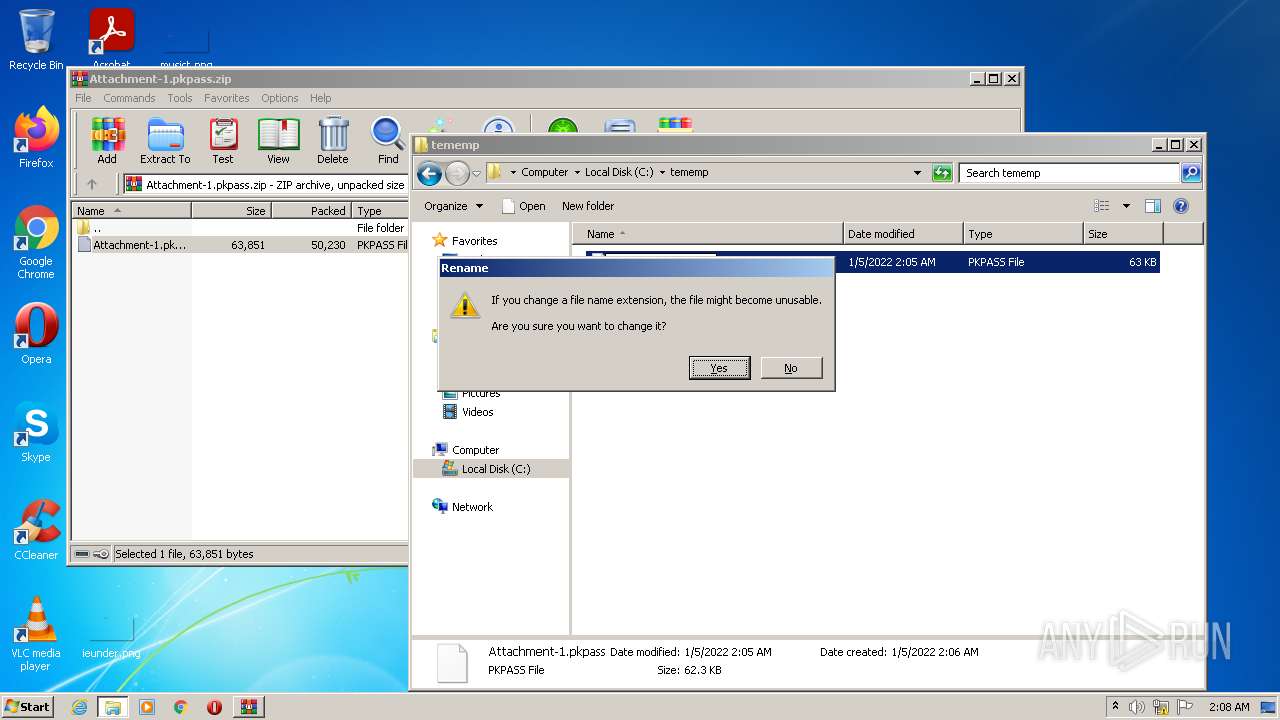Screen dimensions: 1280x720
Task: Open recent pages dropdown next to Forward
Action: [477, 173]
